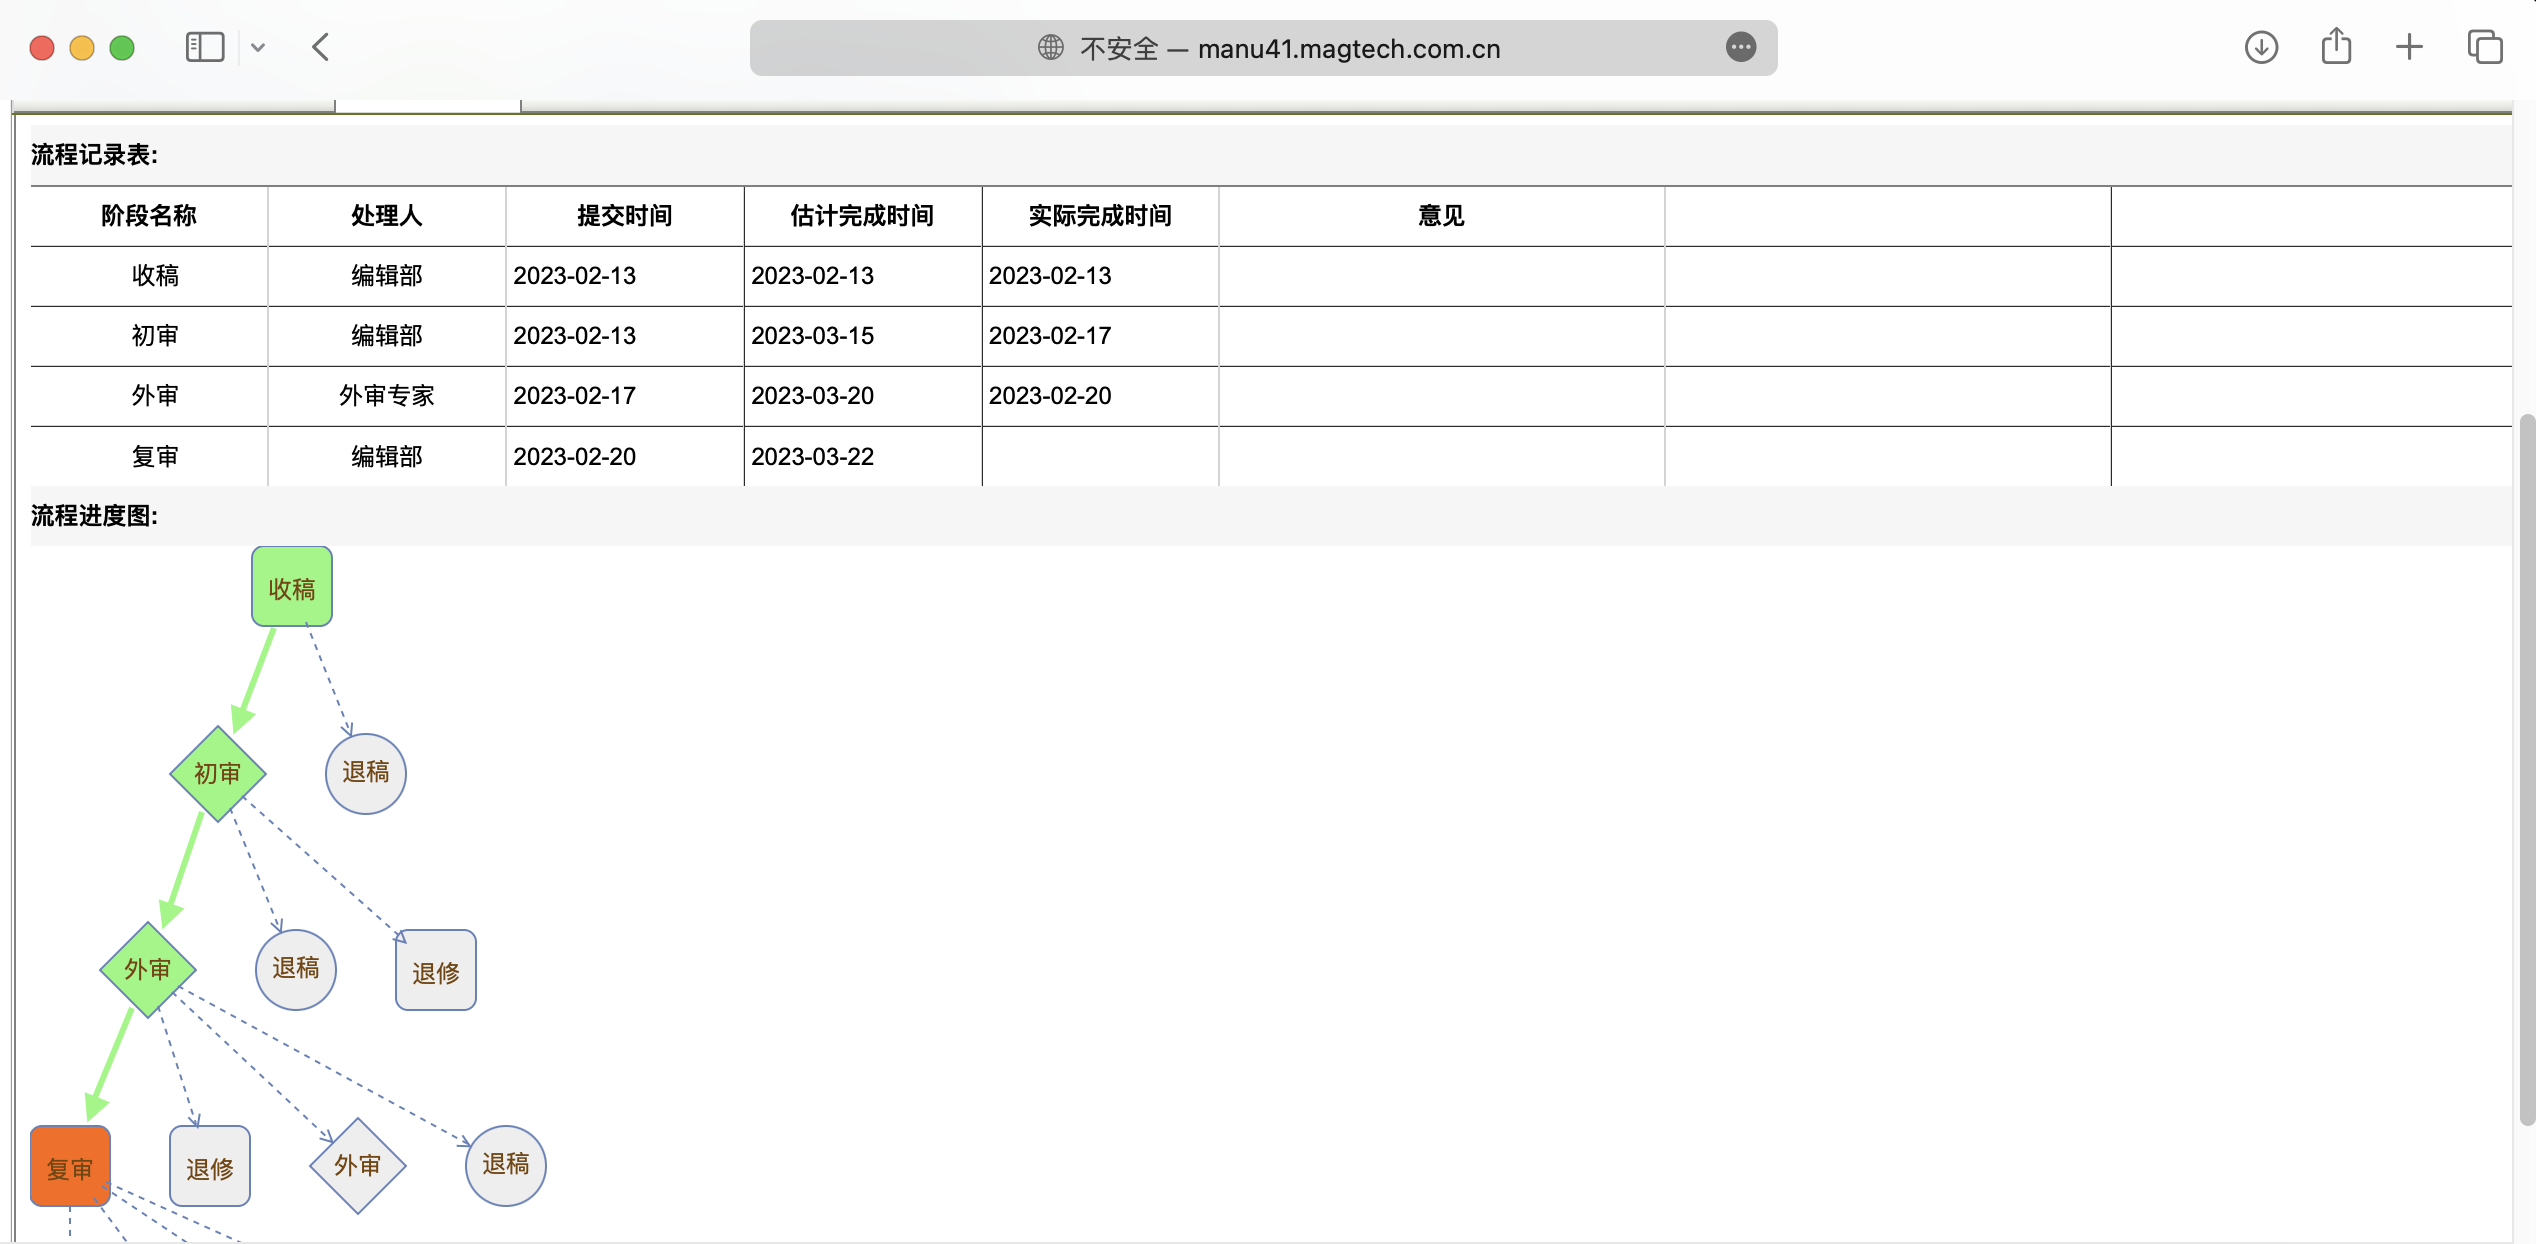
Task: Select the green 收稿 flowchart node
Action: [x=292, y=587]
